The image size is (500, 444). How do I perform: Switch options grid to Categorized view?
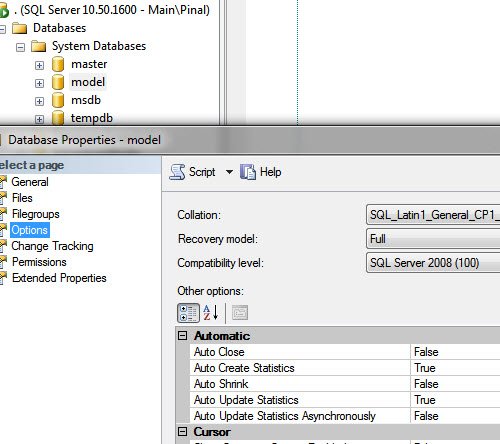click(188, 313)
